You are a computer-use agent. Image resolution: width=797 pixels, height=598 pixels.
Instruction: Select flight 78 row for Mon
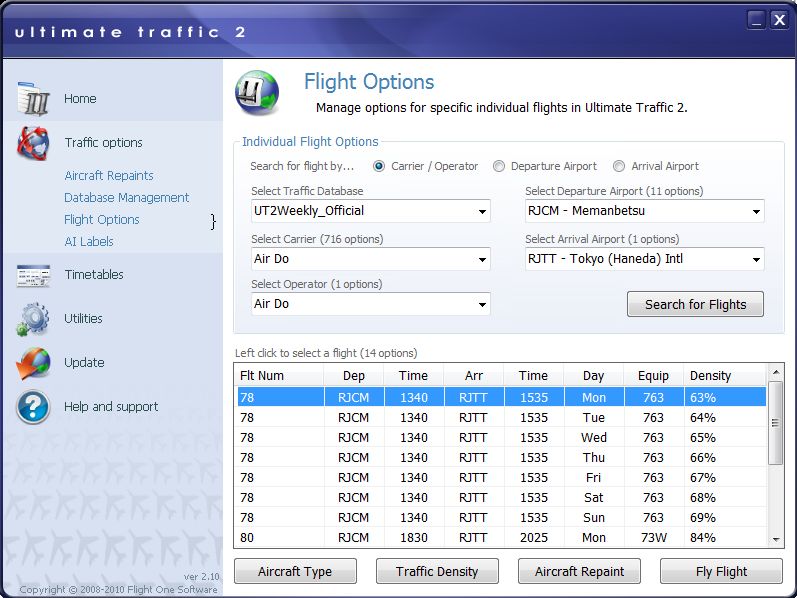pos(502,397)
